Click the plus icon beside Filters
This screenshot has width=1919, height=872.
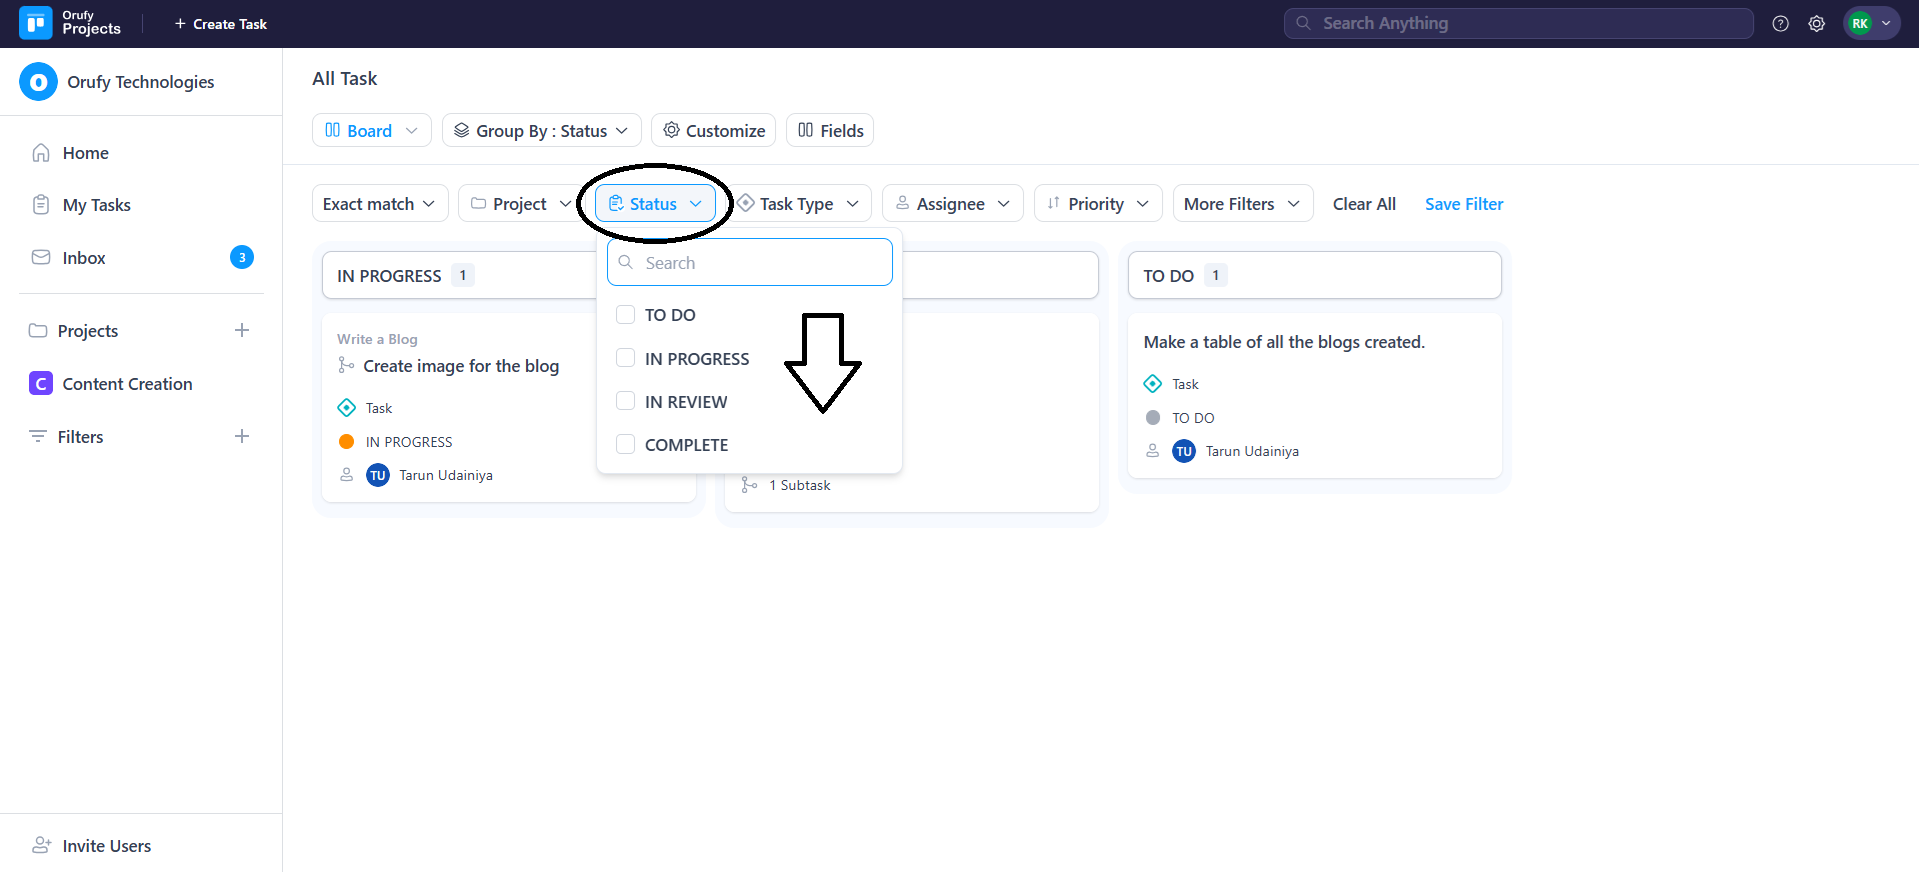pyautogui.click(x=242, y=437)
